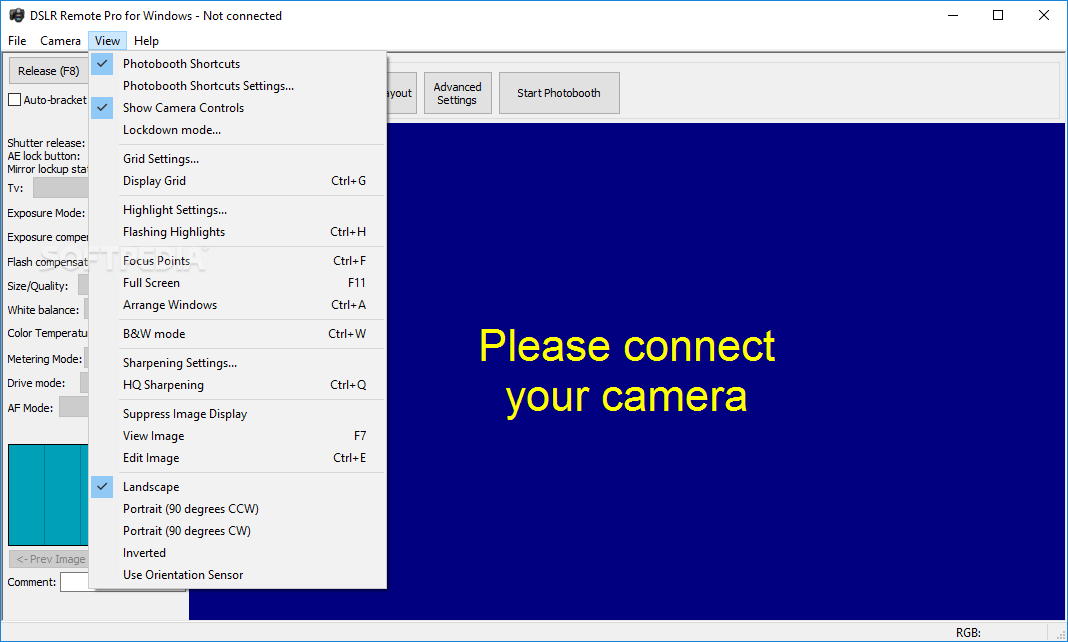Image resolution: width=1068 pixels, height=642 pixels.
Task: Toggle Photobooth Shortcuts in View menu
Action: point(238,64)
